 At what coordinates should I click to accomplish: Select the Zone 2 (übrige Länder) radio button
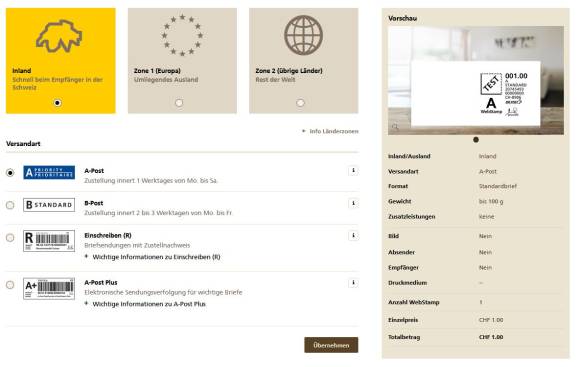coord(300,103)
